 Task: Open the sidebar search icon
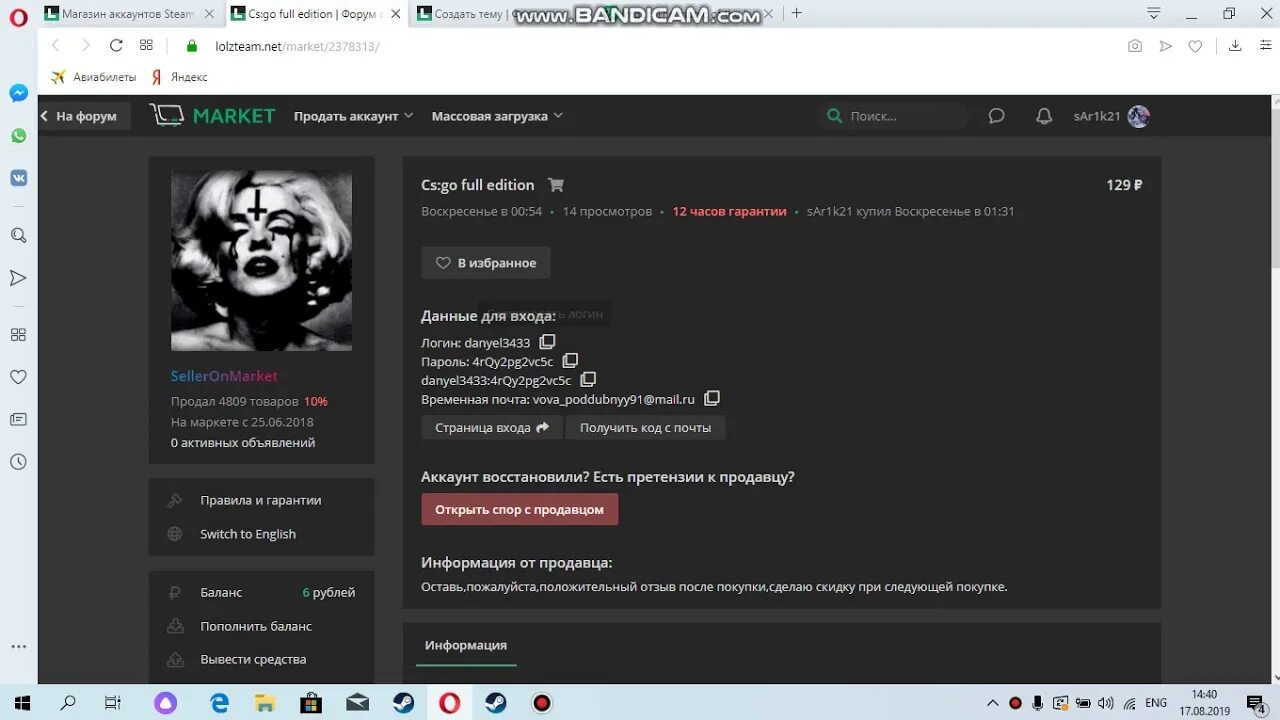(x=18, y=236)
